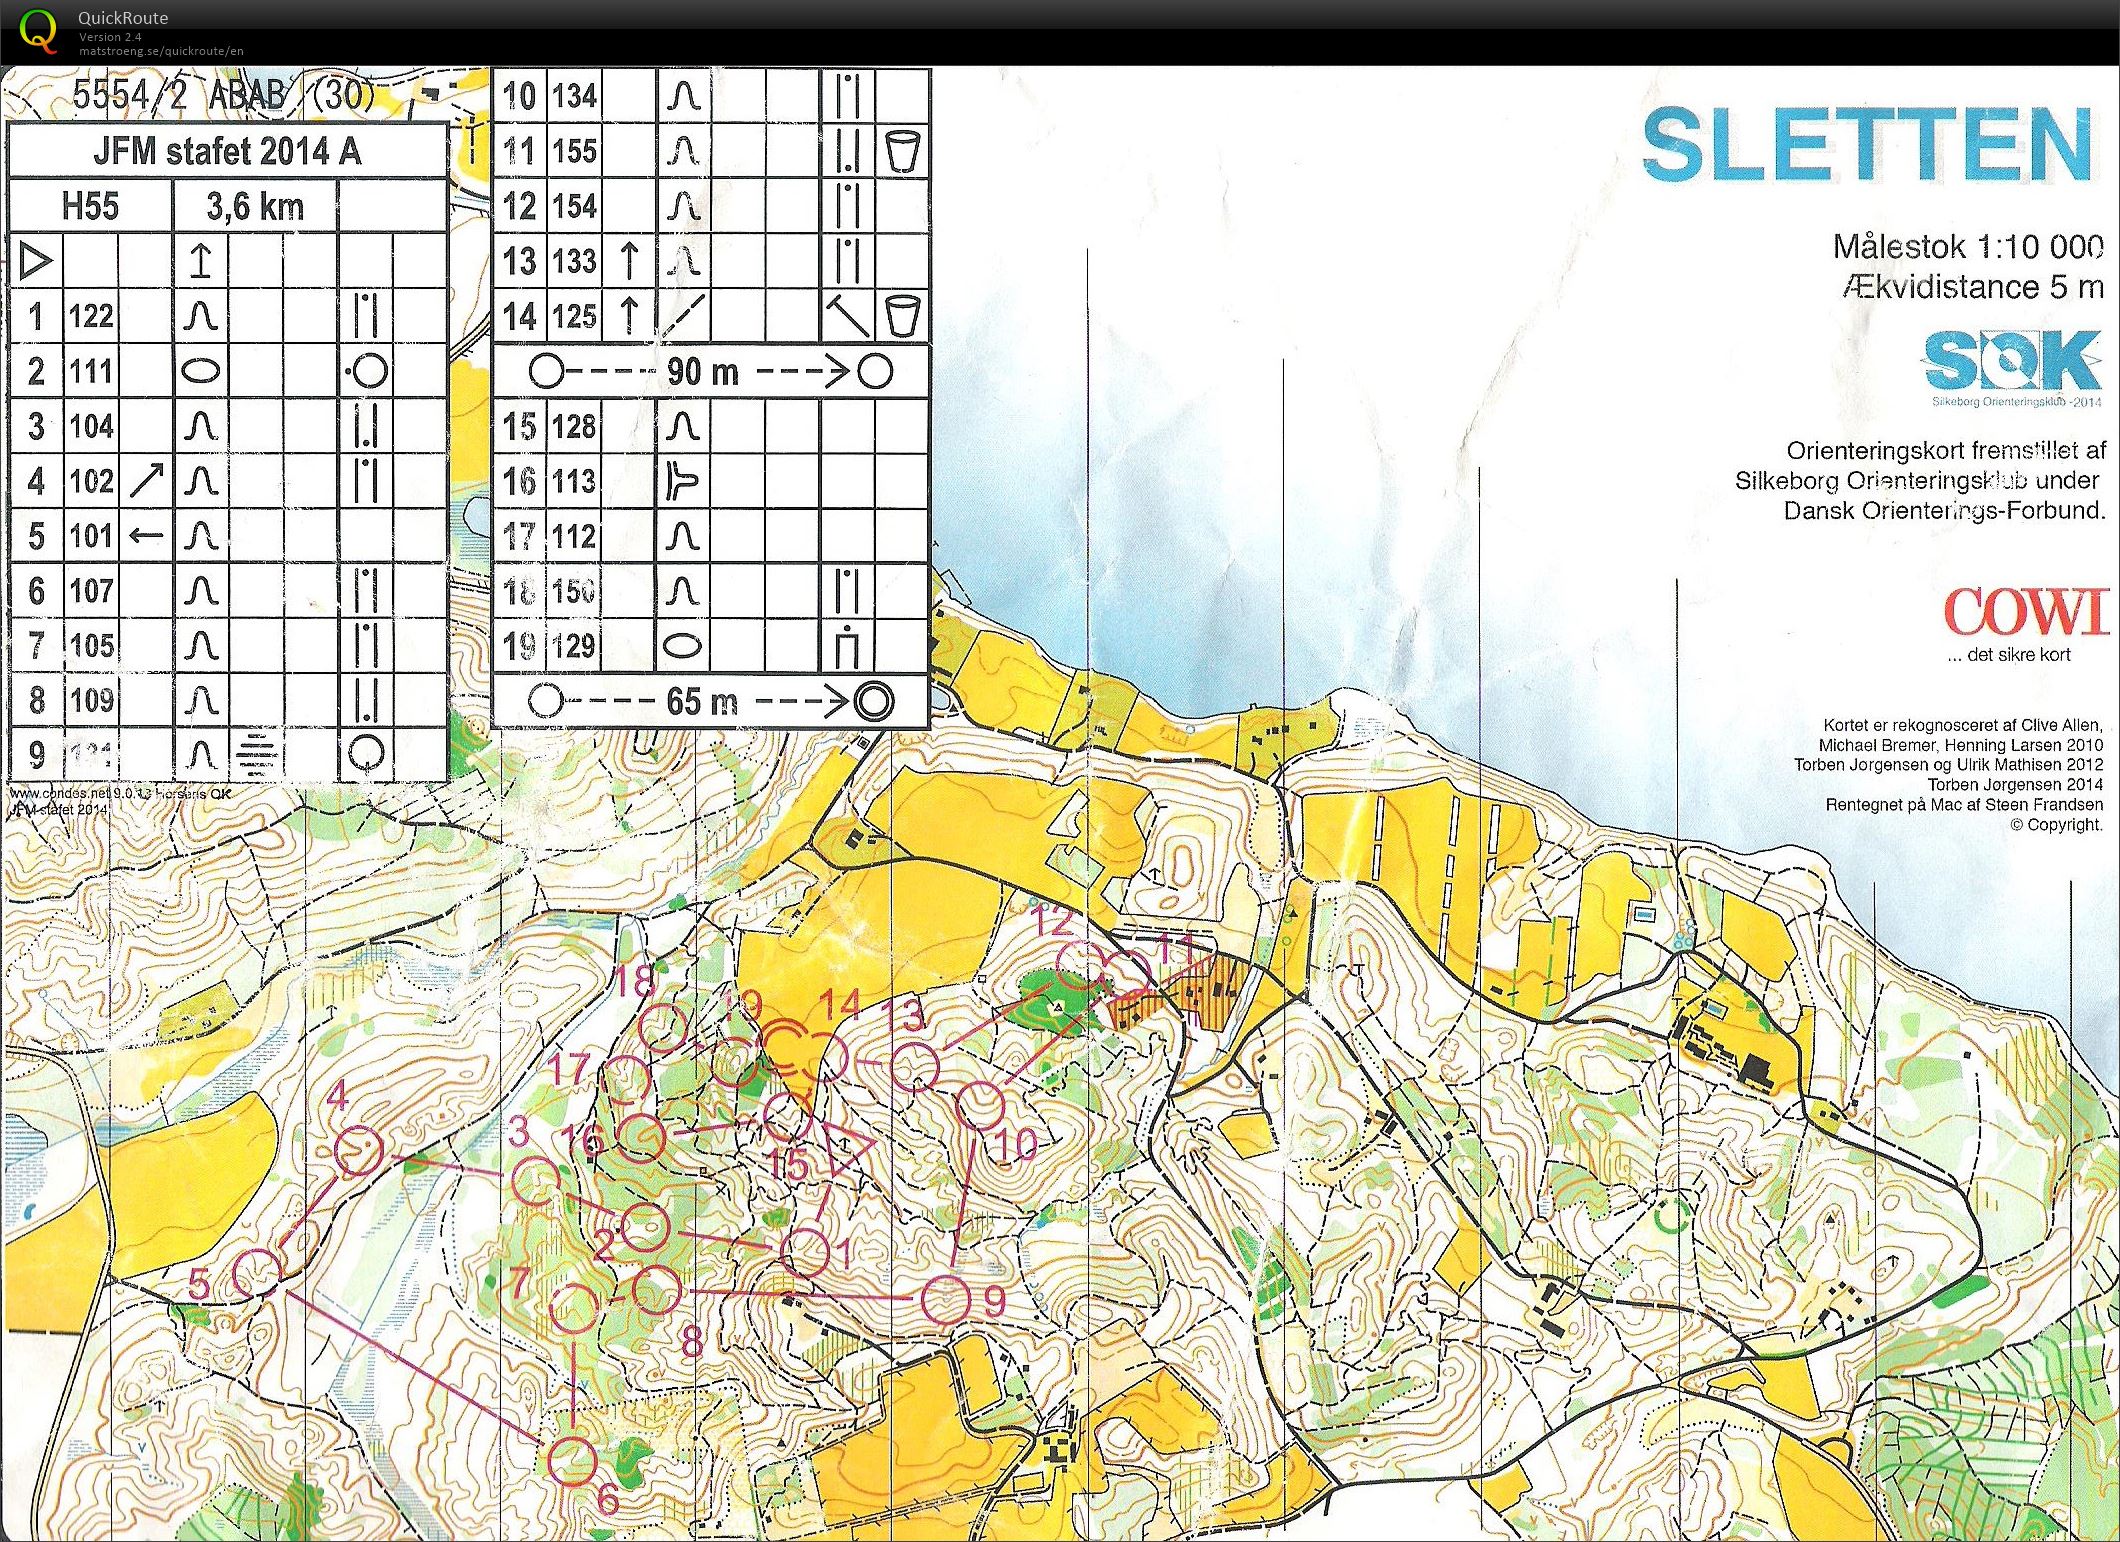Click control circle 6 on the map
The height and width of the screenshot is (1542, 2120).
click(x=572, y=1459)
